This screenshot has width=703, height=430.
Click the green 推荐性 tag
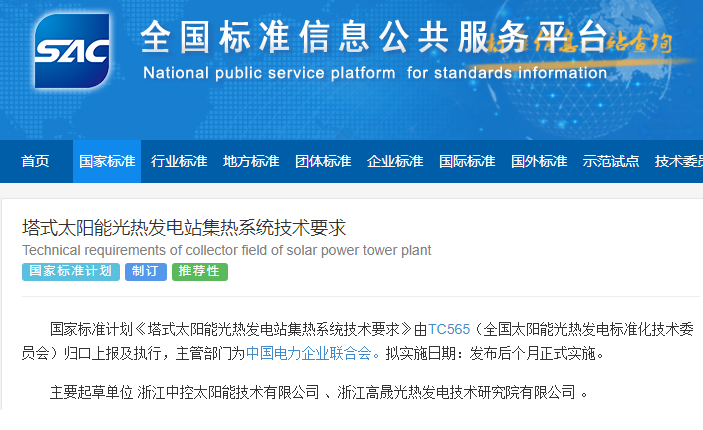tap(199, 271)
